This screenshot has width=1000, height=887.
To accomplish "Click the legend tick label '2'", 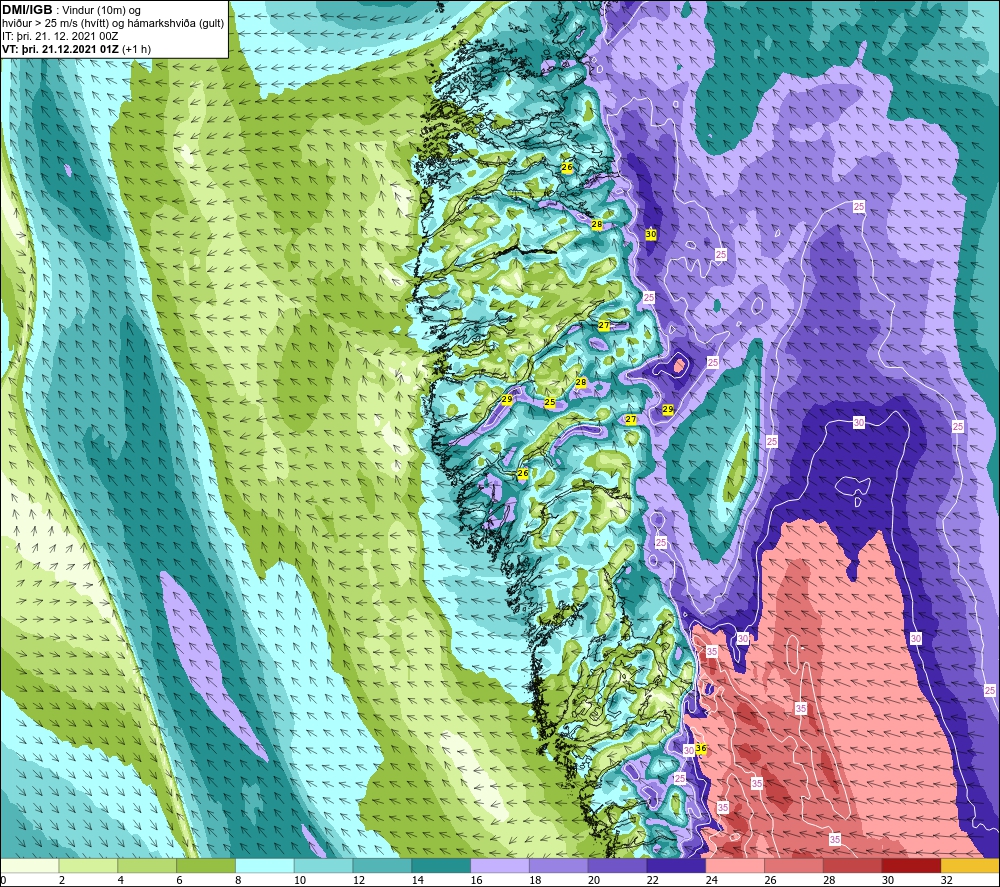I will 61,880.
